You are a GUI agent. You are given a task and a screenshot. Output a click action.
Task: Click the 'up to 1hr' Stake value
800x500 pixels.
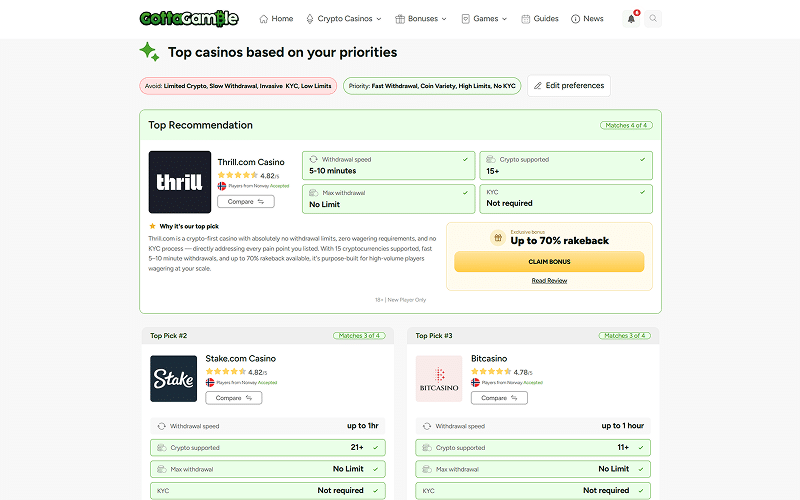point(363,426)
